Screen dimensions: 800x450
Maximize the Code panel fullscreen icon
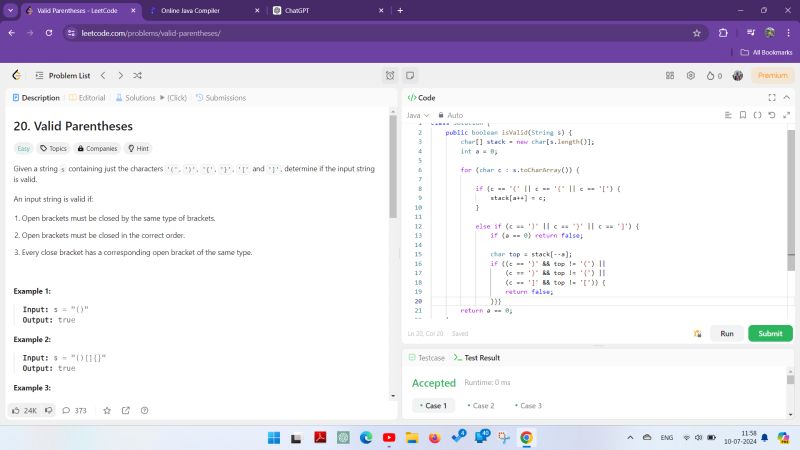(772, 97)
